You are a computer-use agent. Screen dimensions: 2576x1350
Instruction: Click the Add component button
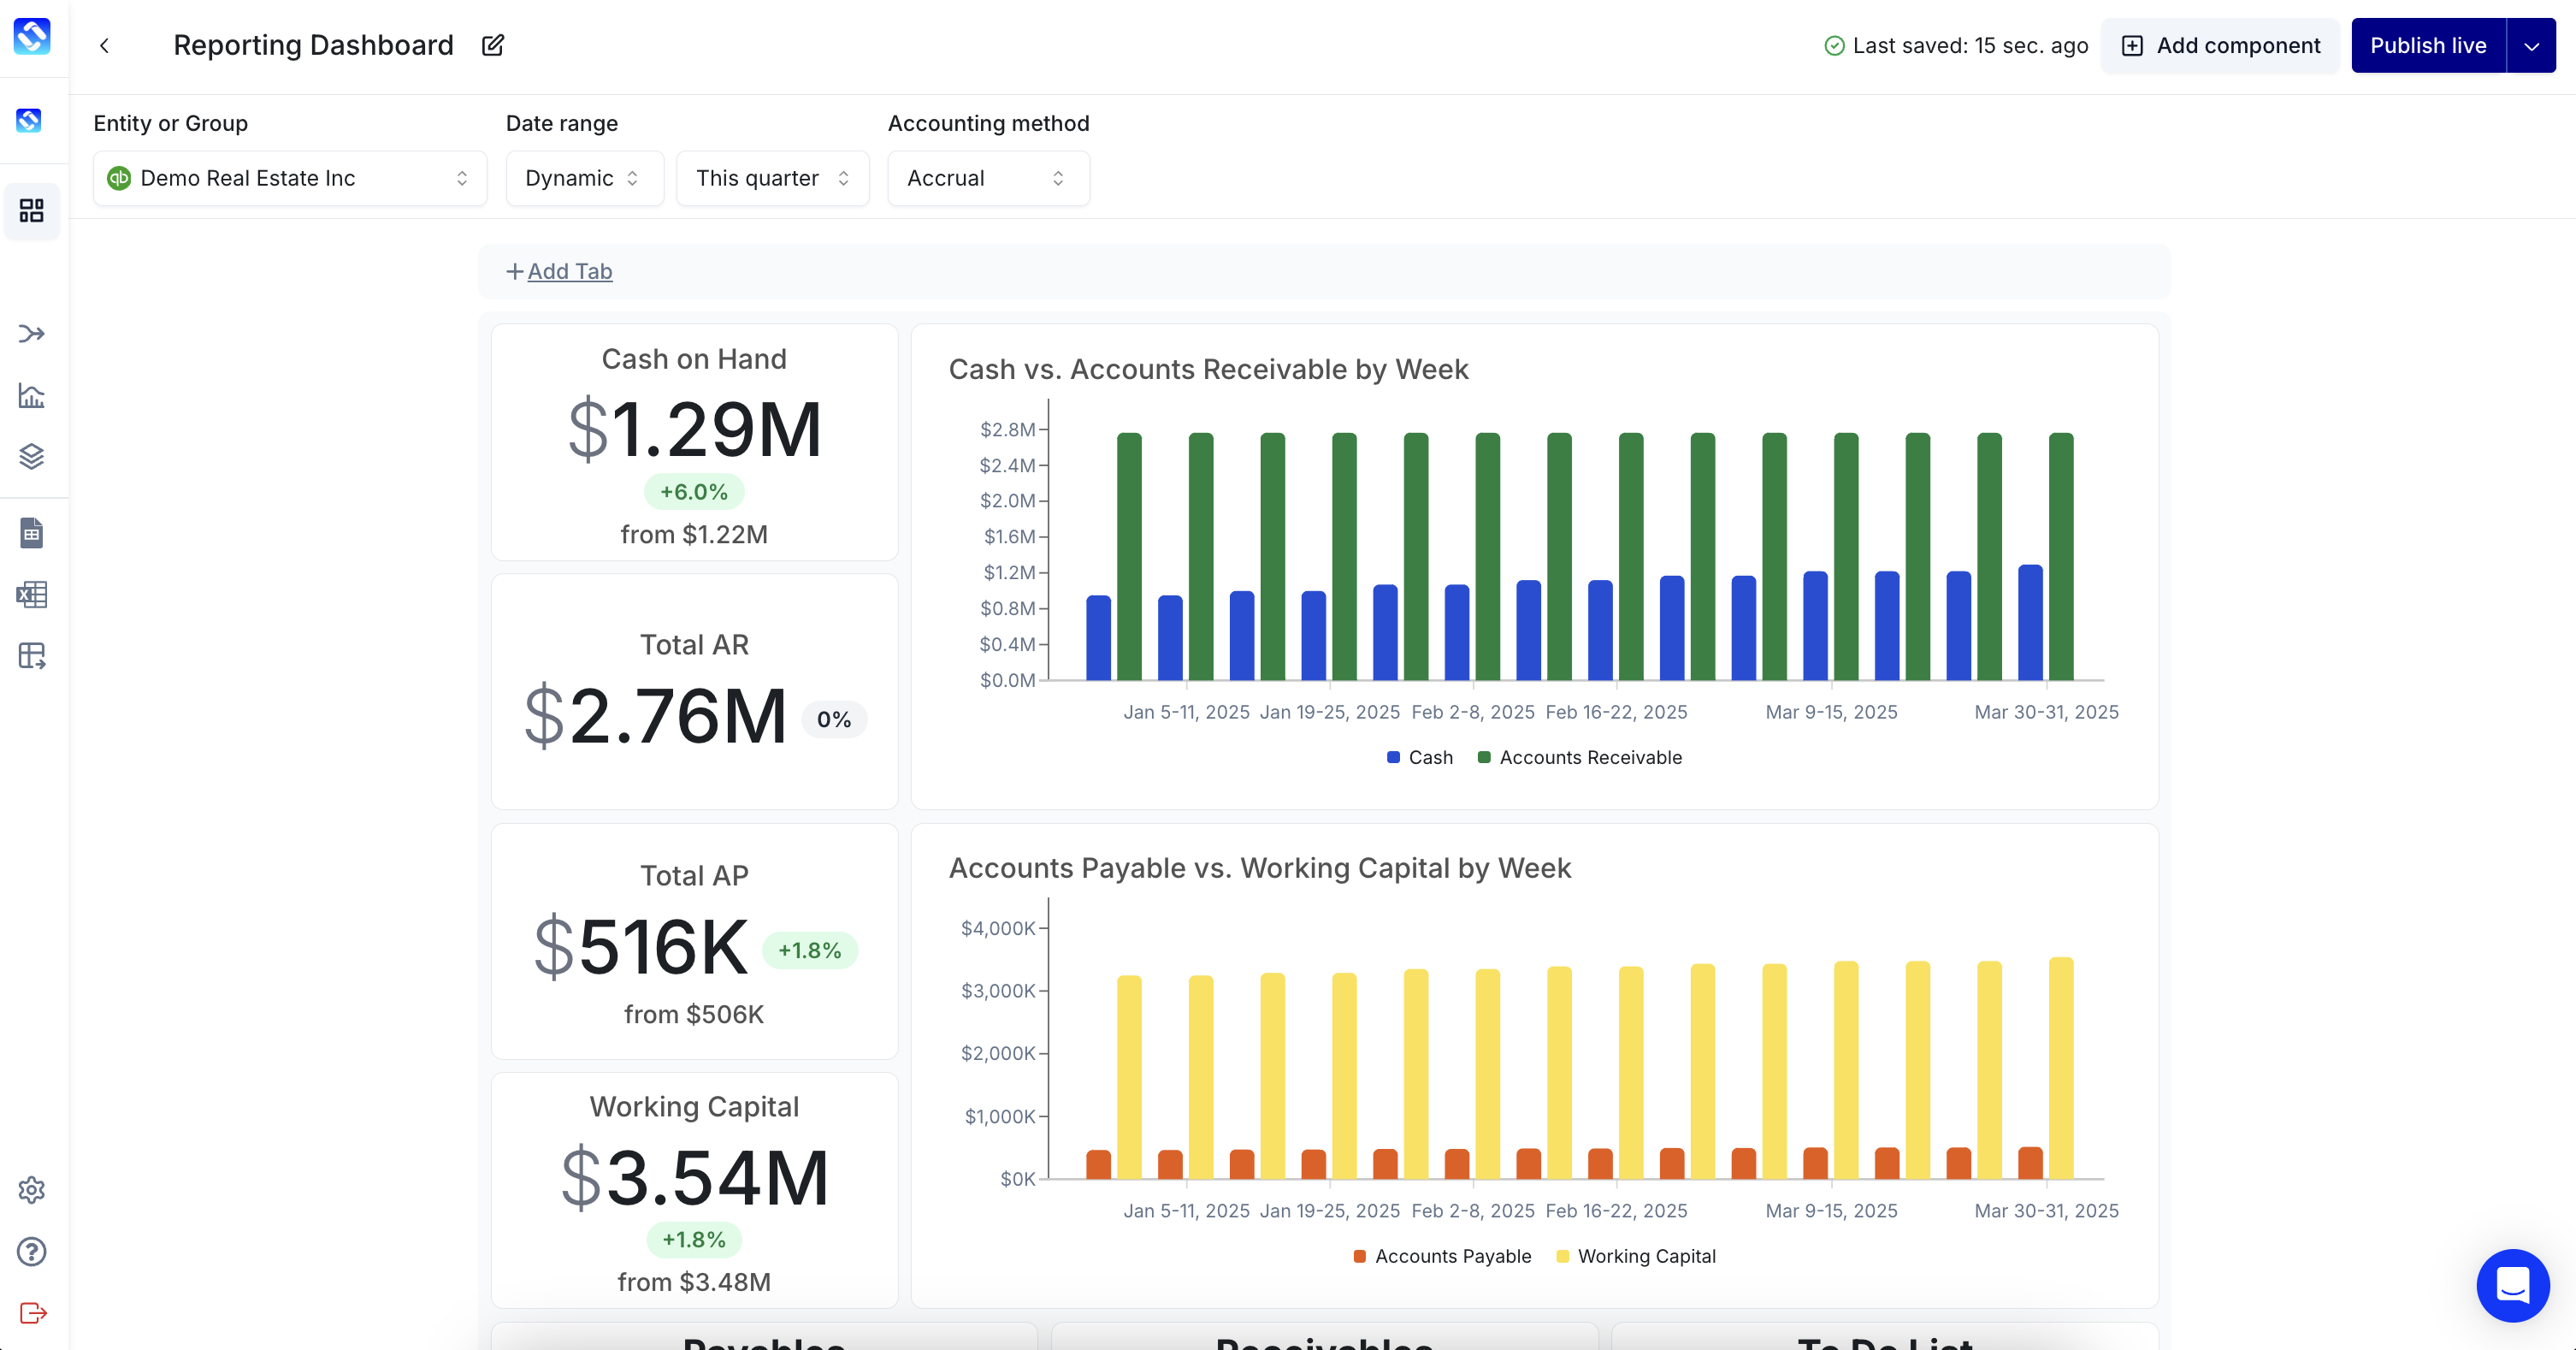point(2220,46)
